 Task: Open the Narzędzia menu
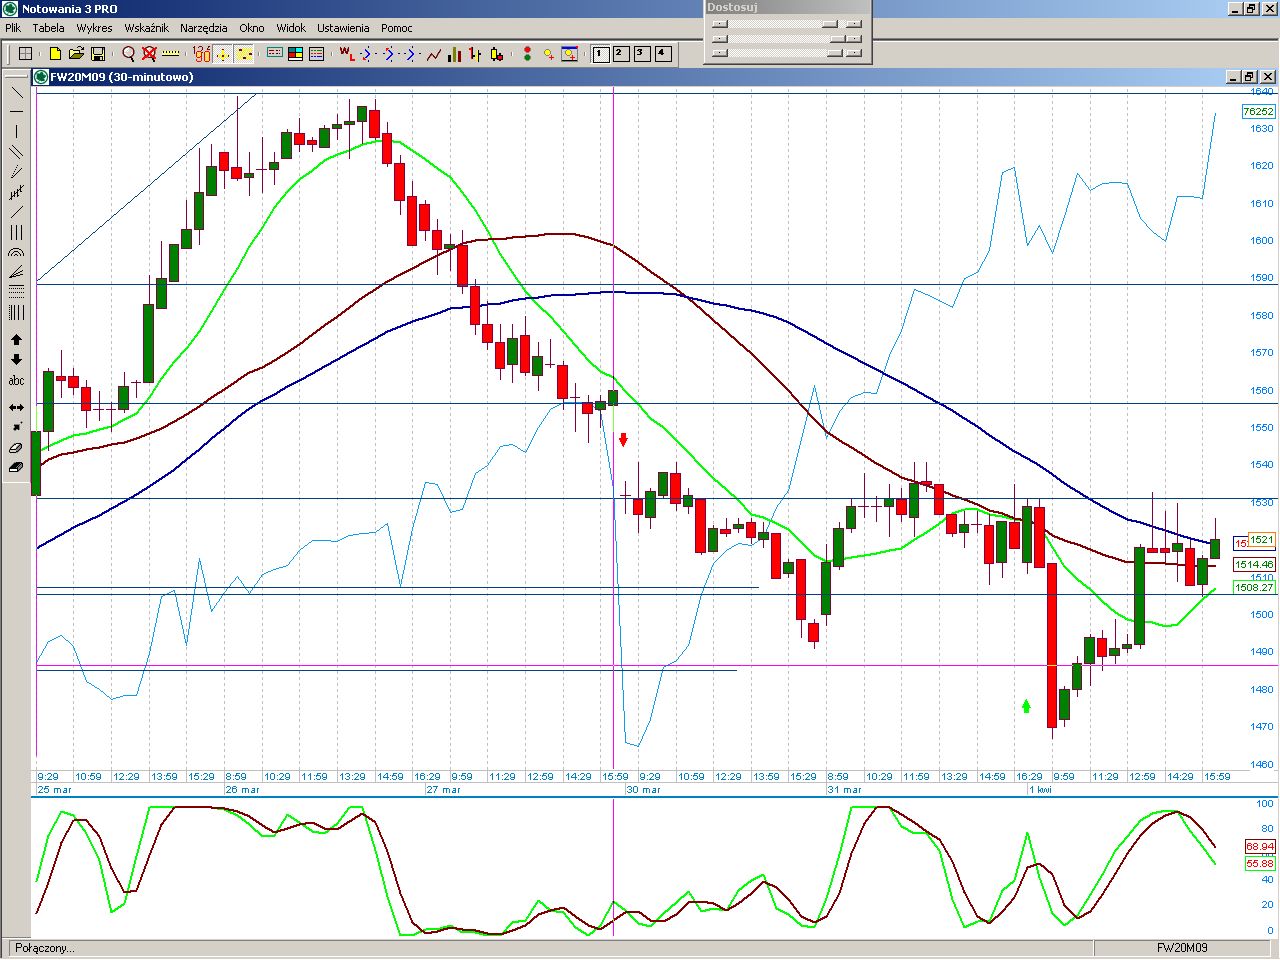pyautogui.click(x=204, y=28)
